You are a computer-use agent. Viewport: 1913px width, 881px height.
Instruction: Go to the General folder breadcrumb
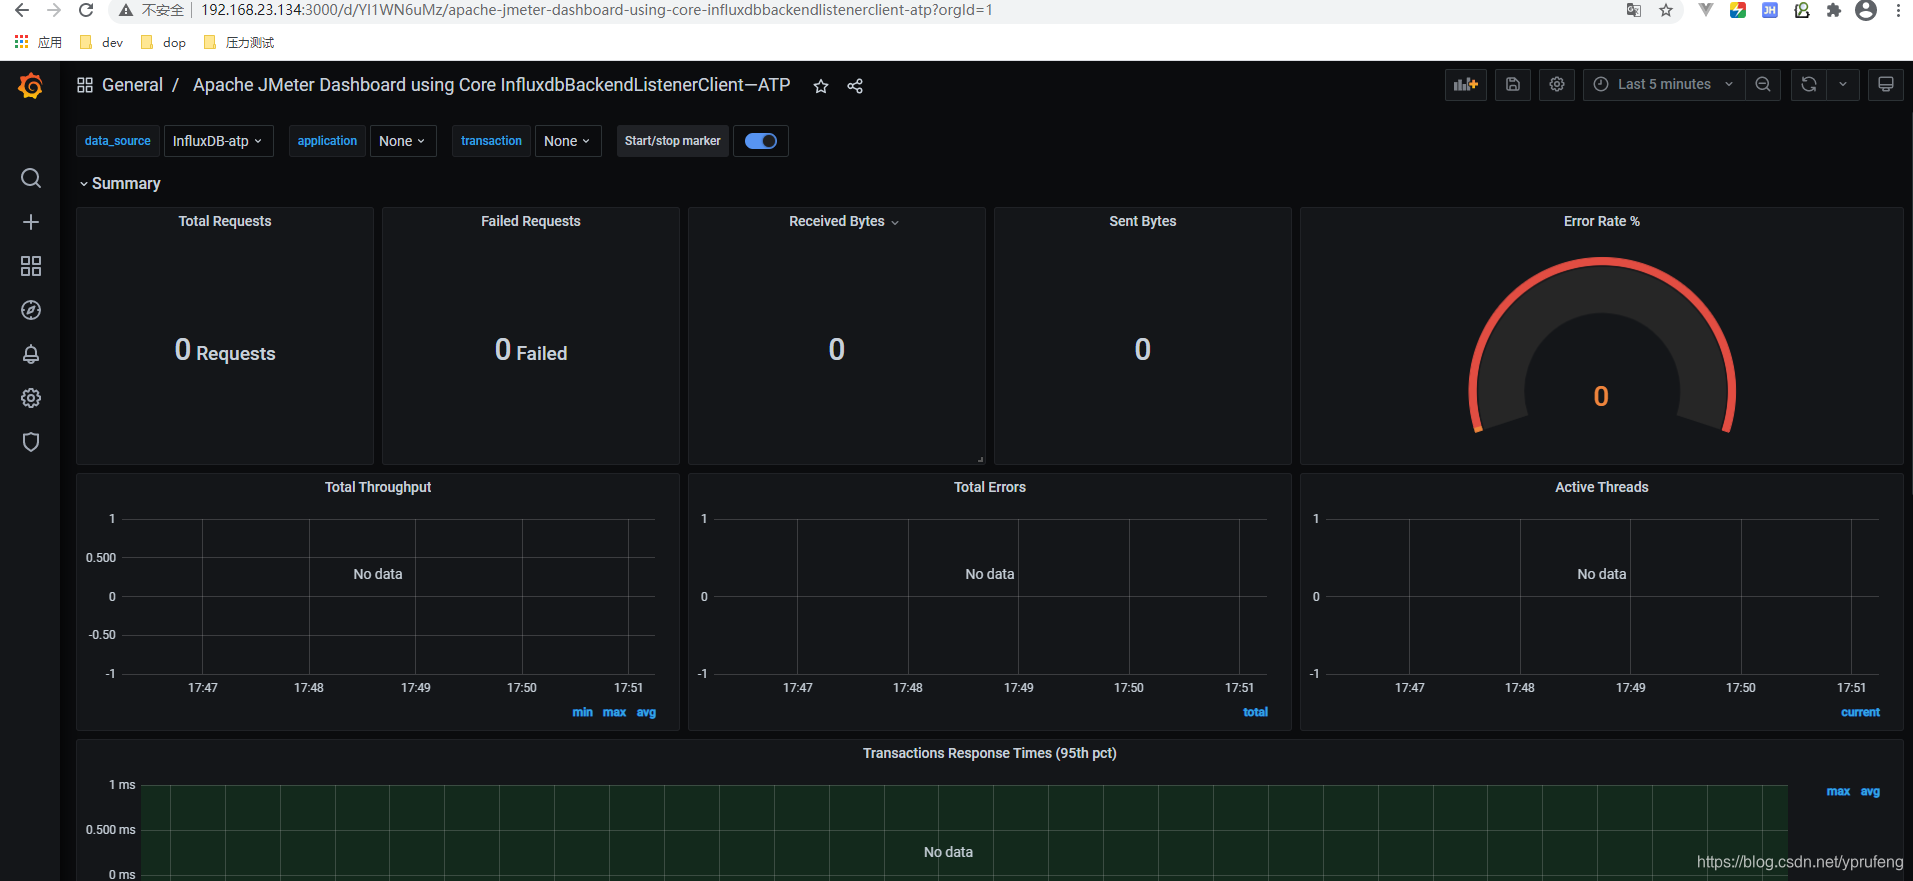132,85
